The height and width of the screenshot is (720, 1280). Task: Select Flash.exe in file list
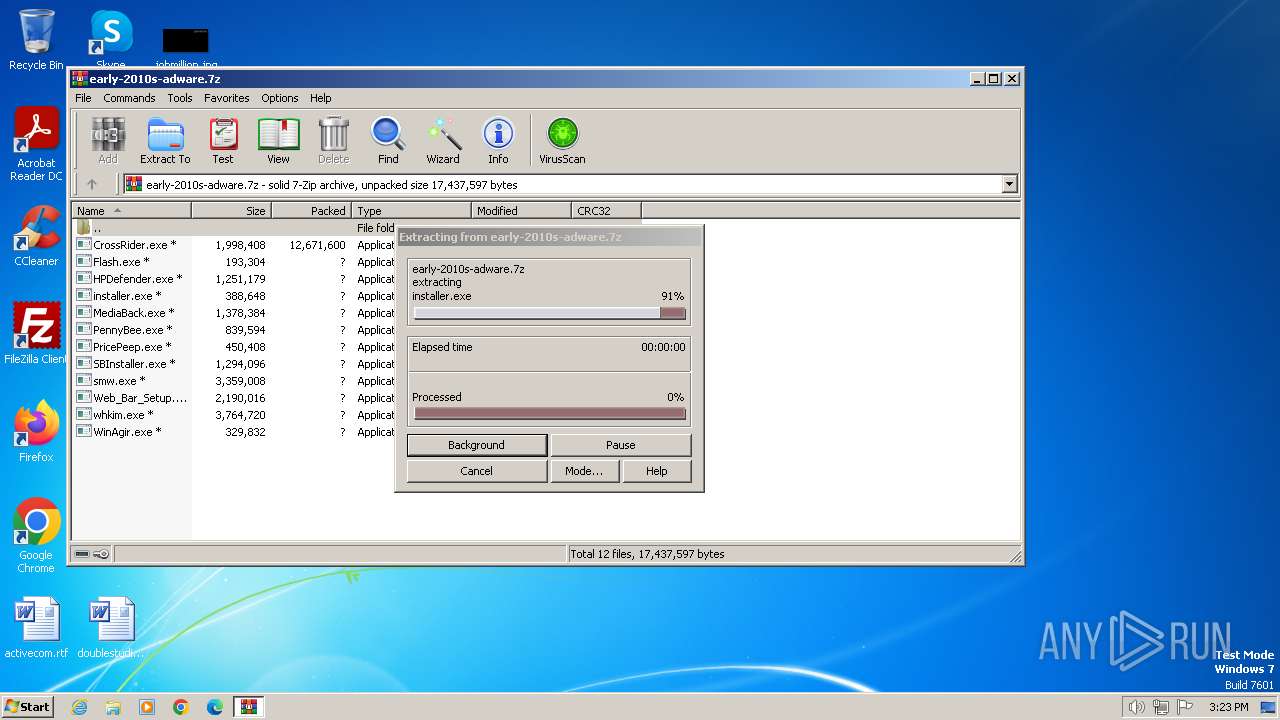coord(120,262)
